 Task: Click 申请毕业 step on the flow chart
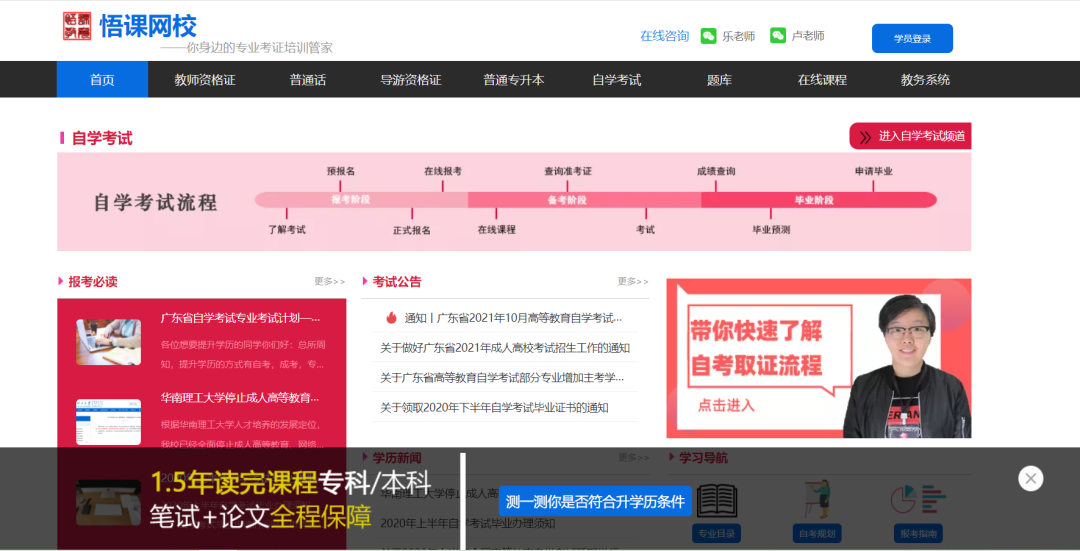pyautogui.click(x=873, y=171)
